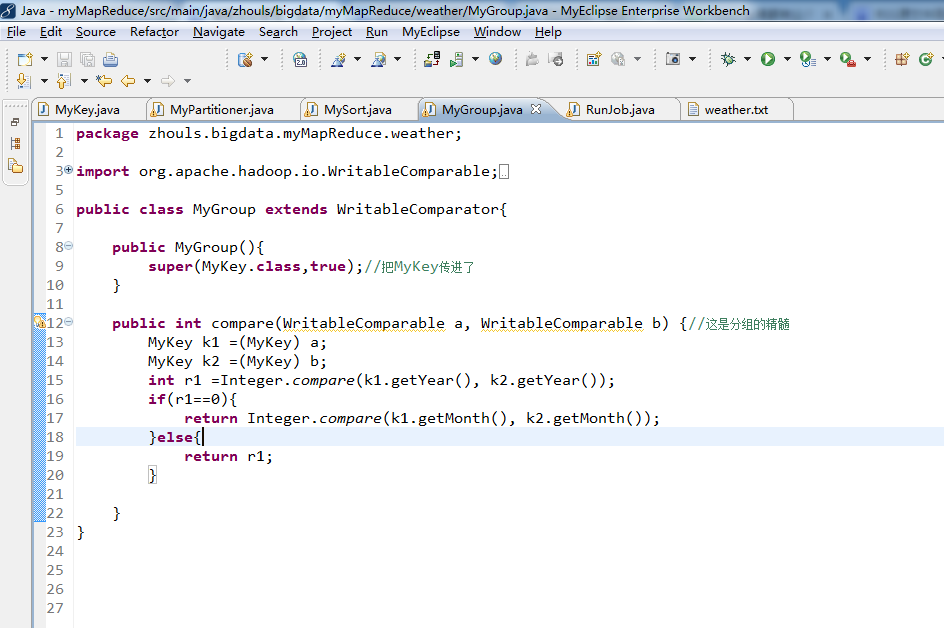Viewport: 944px width, 628px height.
Task: Click the new report chart icon
Action: click(x=594, y=59)
